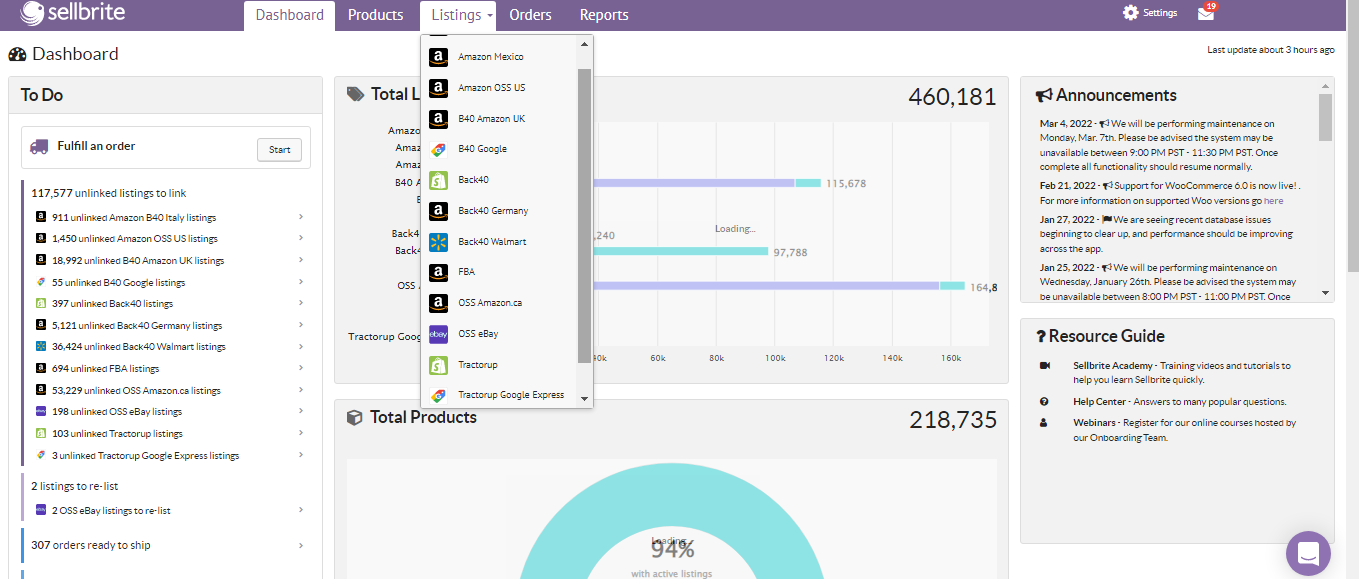
Task: Click the Listings dropdown scrollbar thumb
Action: (x=584, y=215)
